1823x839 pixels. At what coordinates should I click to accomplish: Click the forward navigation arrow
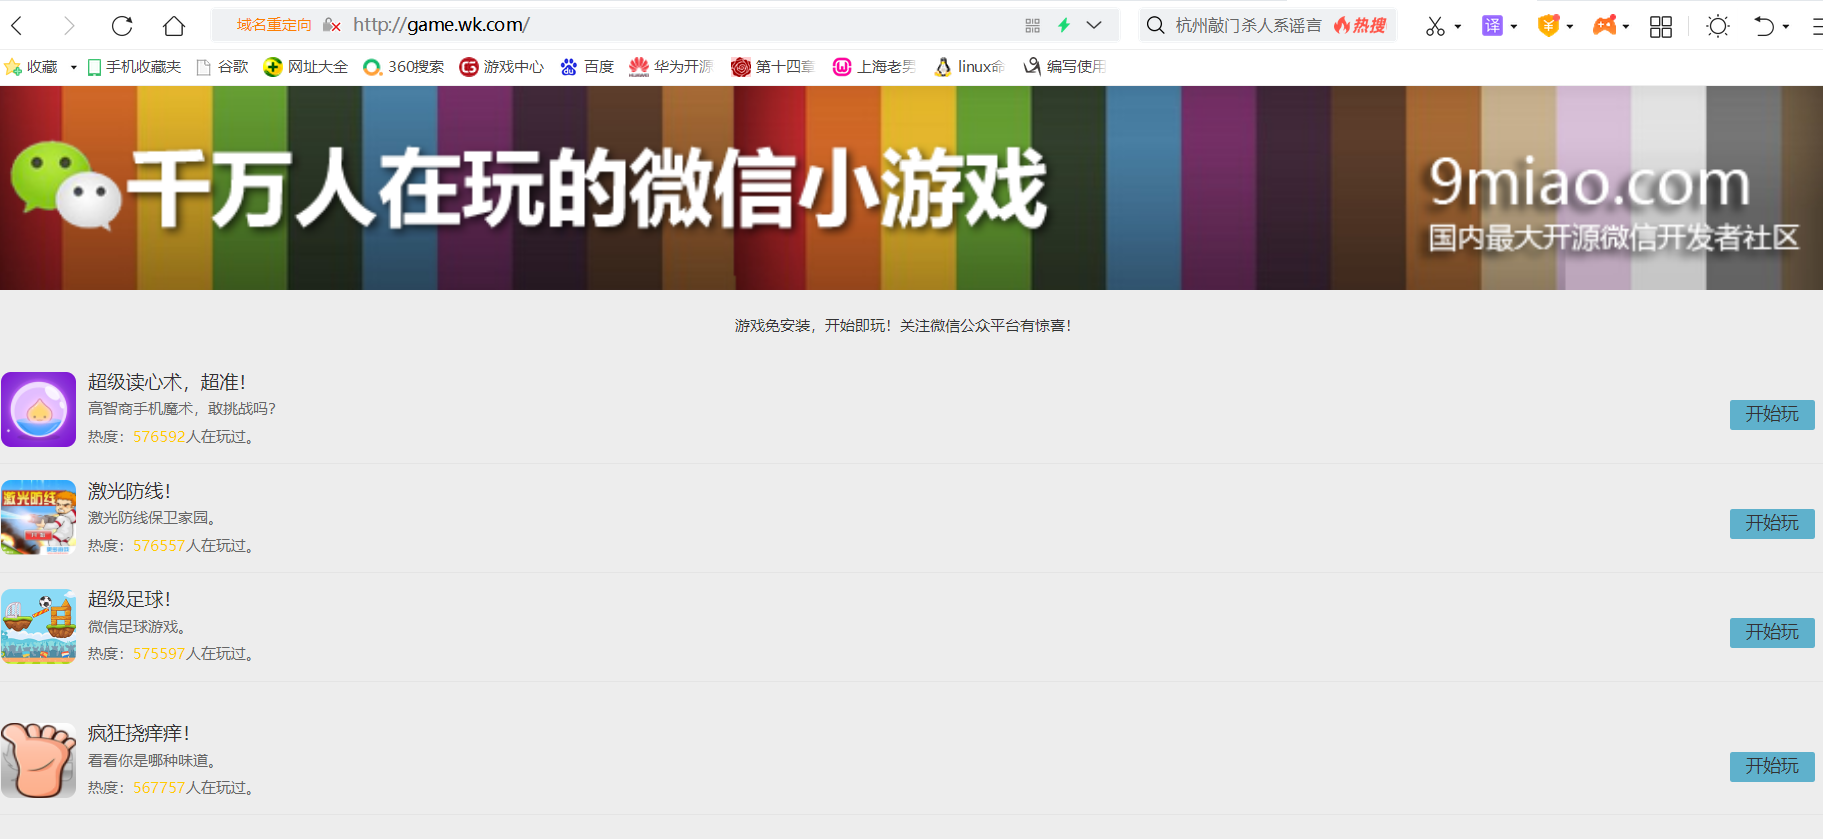69,26
